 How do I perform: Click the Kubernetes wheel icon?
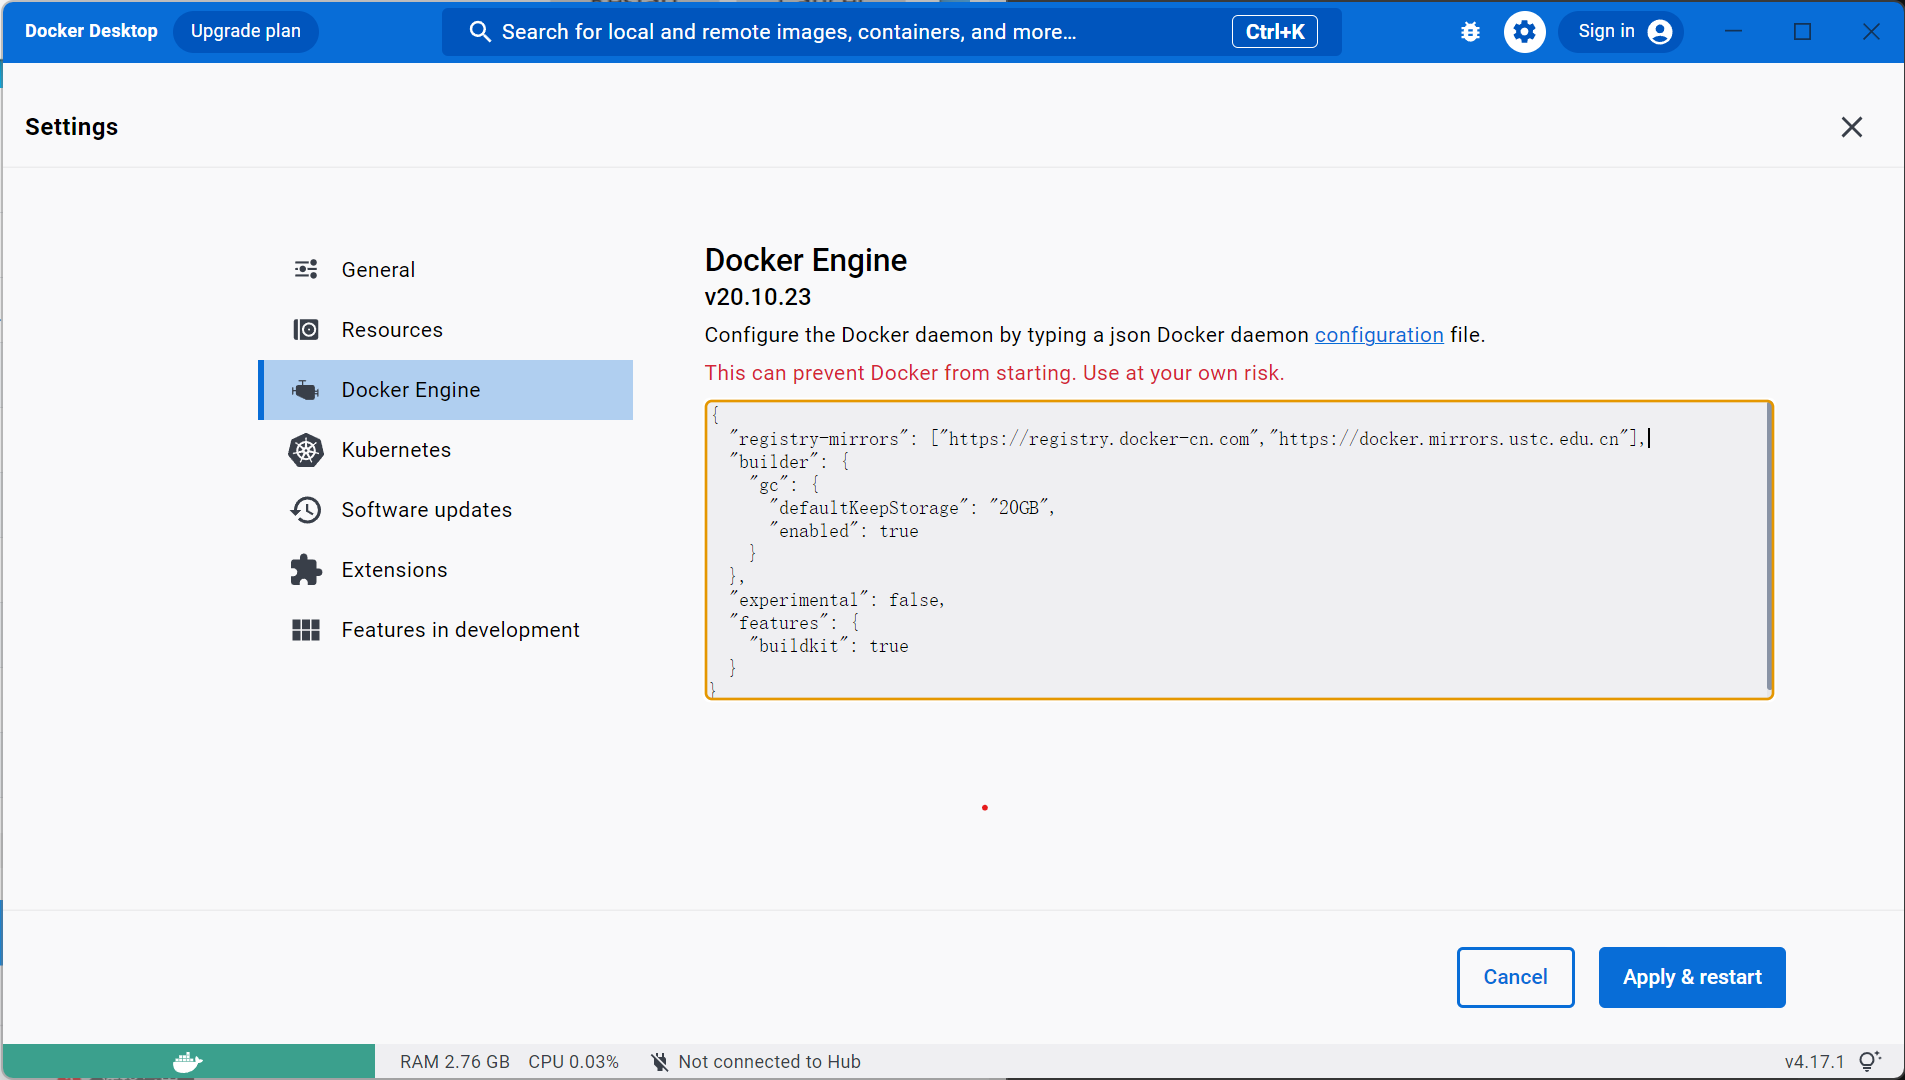(x=306, y=450)
